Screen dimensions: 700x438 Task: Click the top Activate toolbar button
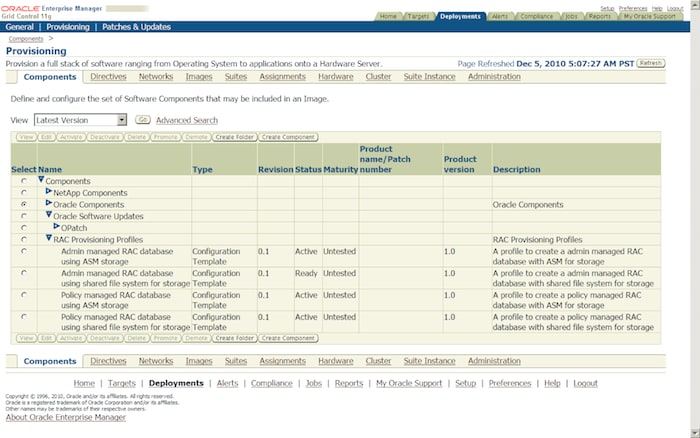coord(71,137)
